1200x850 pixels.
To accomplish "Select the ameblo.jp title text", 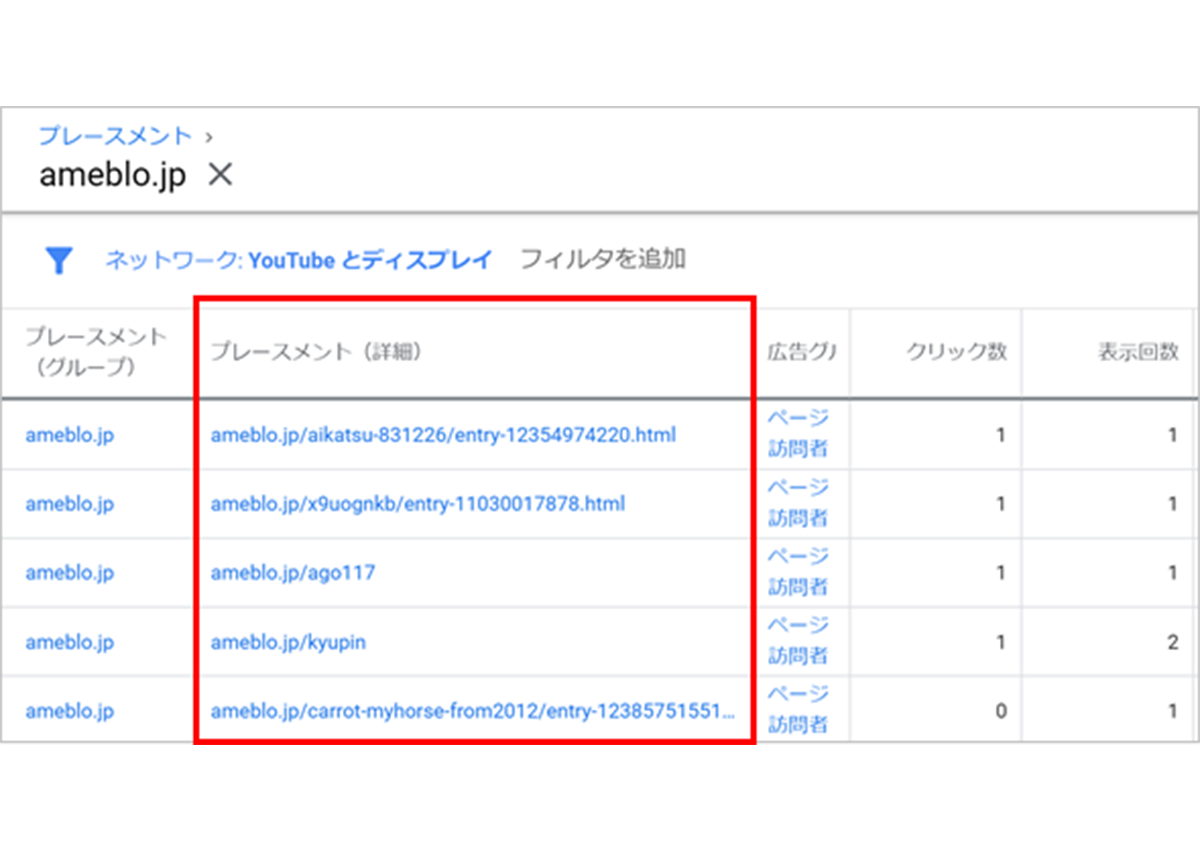I will (113, 176).
